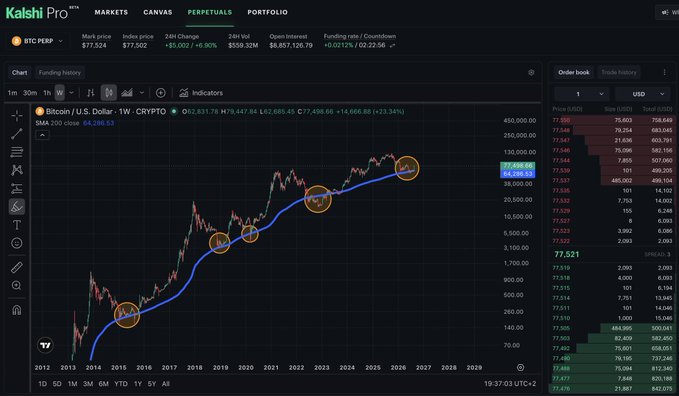Open the CANVAS nav tab
Screen dimensions: 679x396
pos(158,12)
